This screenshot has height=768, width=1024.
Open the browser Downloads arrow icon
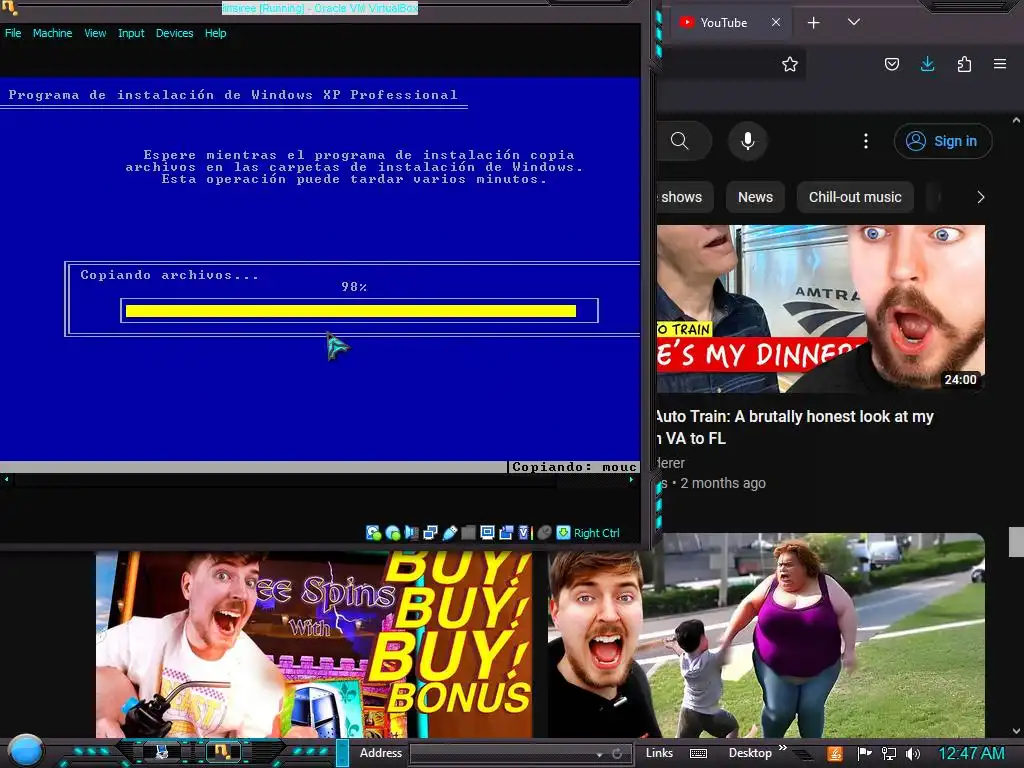tap(927, 64)
